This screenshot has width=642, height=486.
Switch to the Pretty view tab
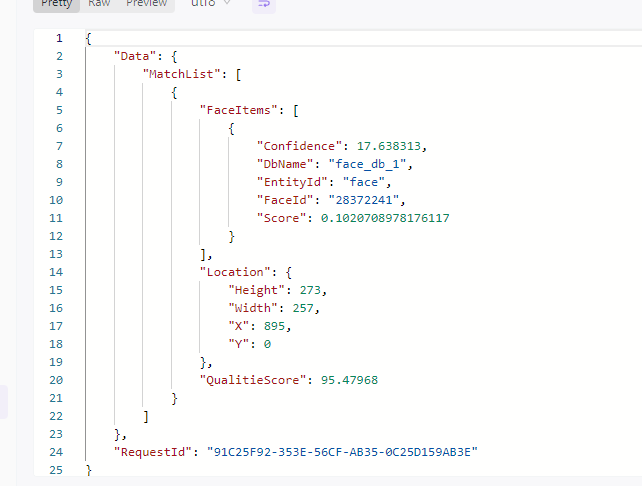57,4
